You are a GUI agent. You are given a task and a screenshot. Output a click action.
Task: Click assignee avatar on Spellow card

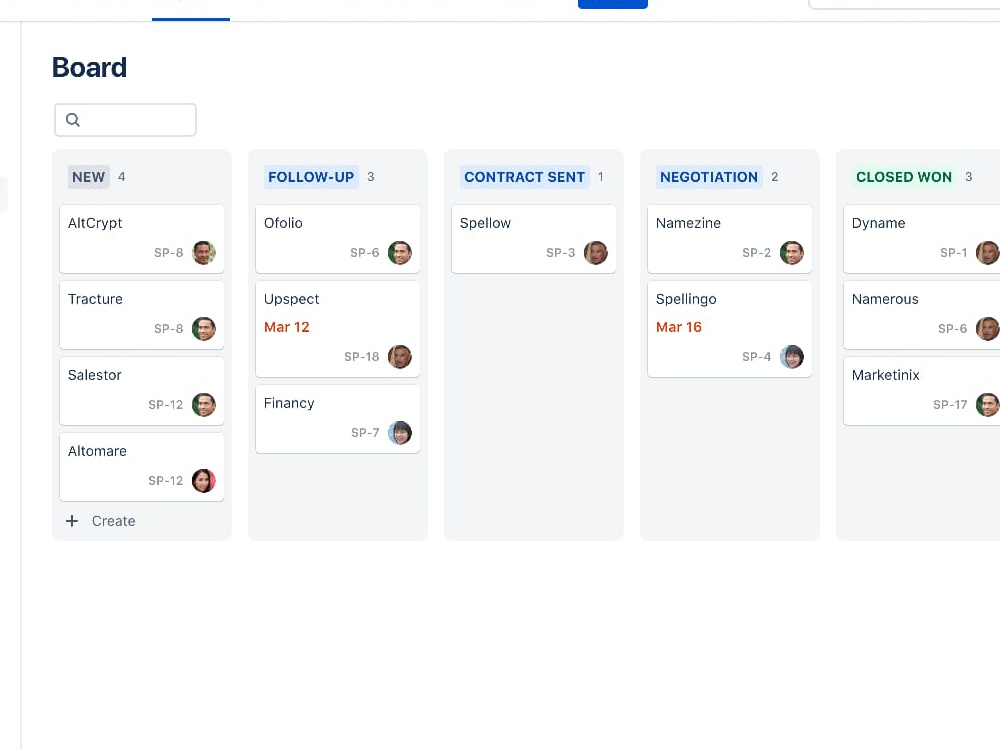[596, 253]
